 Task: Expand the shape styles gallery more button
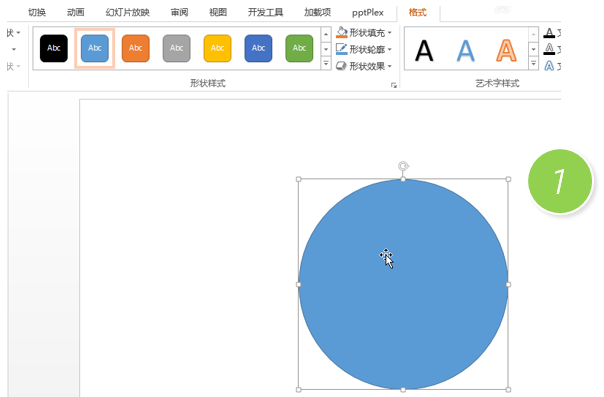pos(326,64)
